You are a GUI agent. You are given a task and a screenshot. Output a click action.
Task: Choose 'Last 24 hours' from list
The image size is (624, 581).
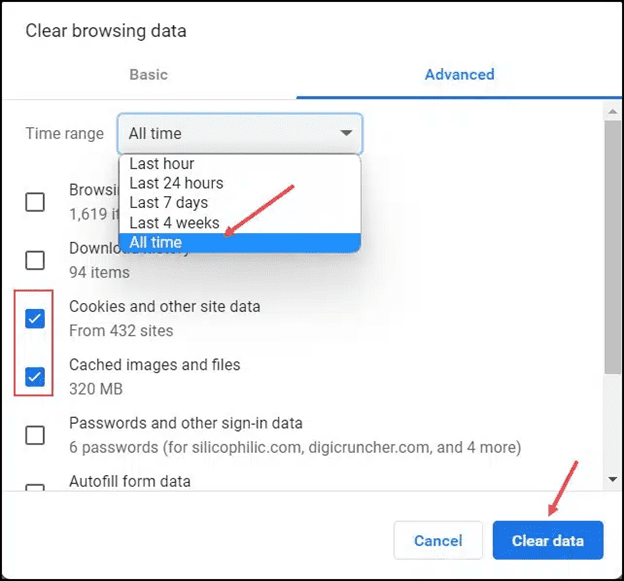point(176,183)
